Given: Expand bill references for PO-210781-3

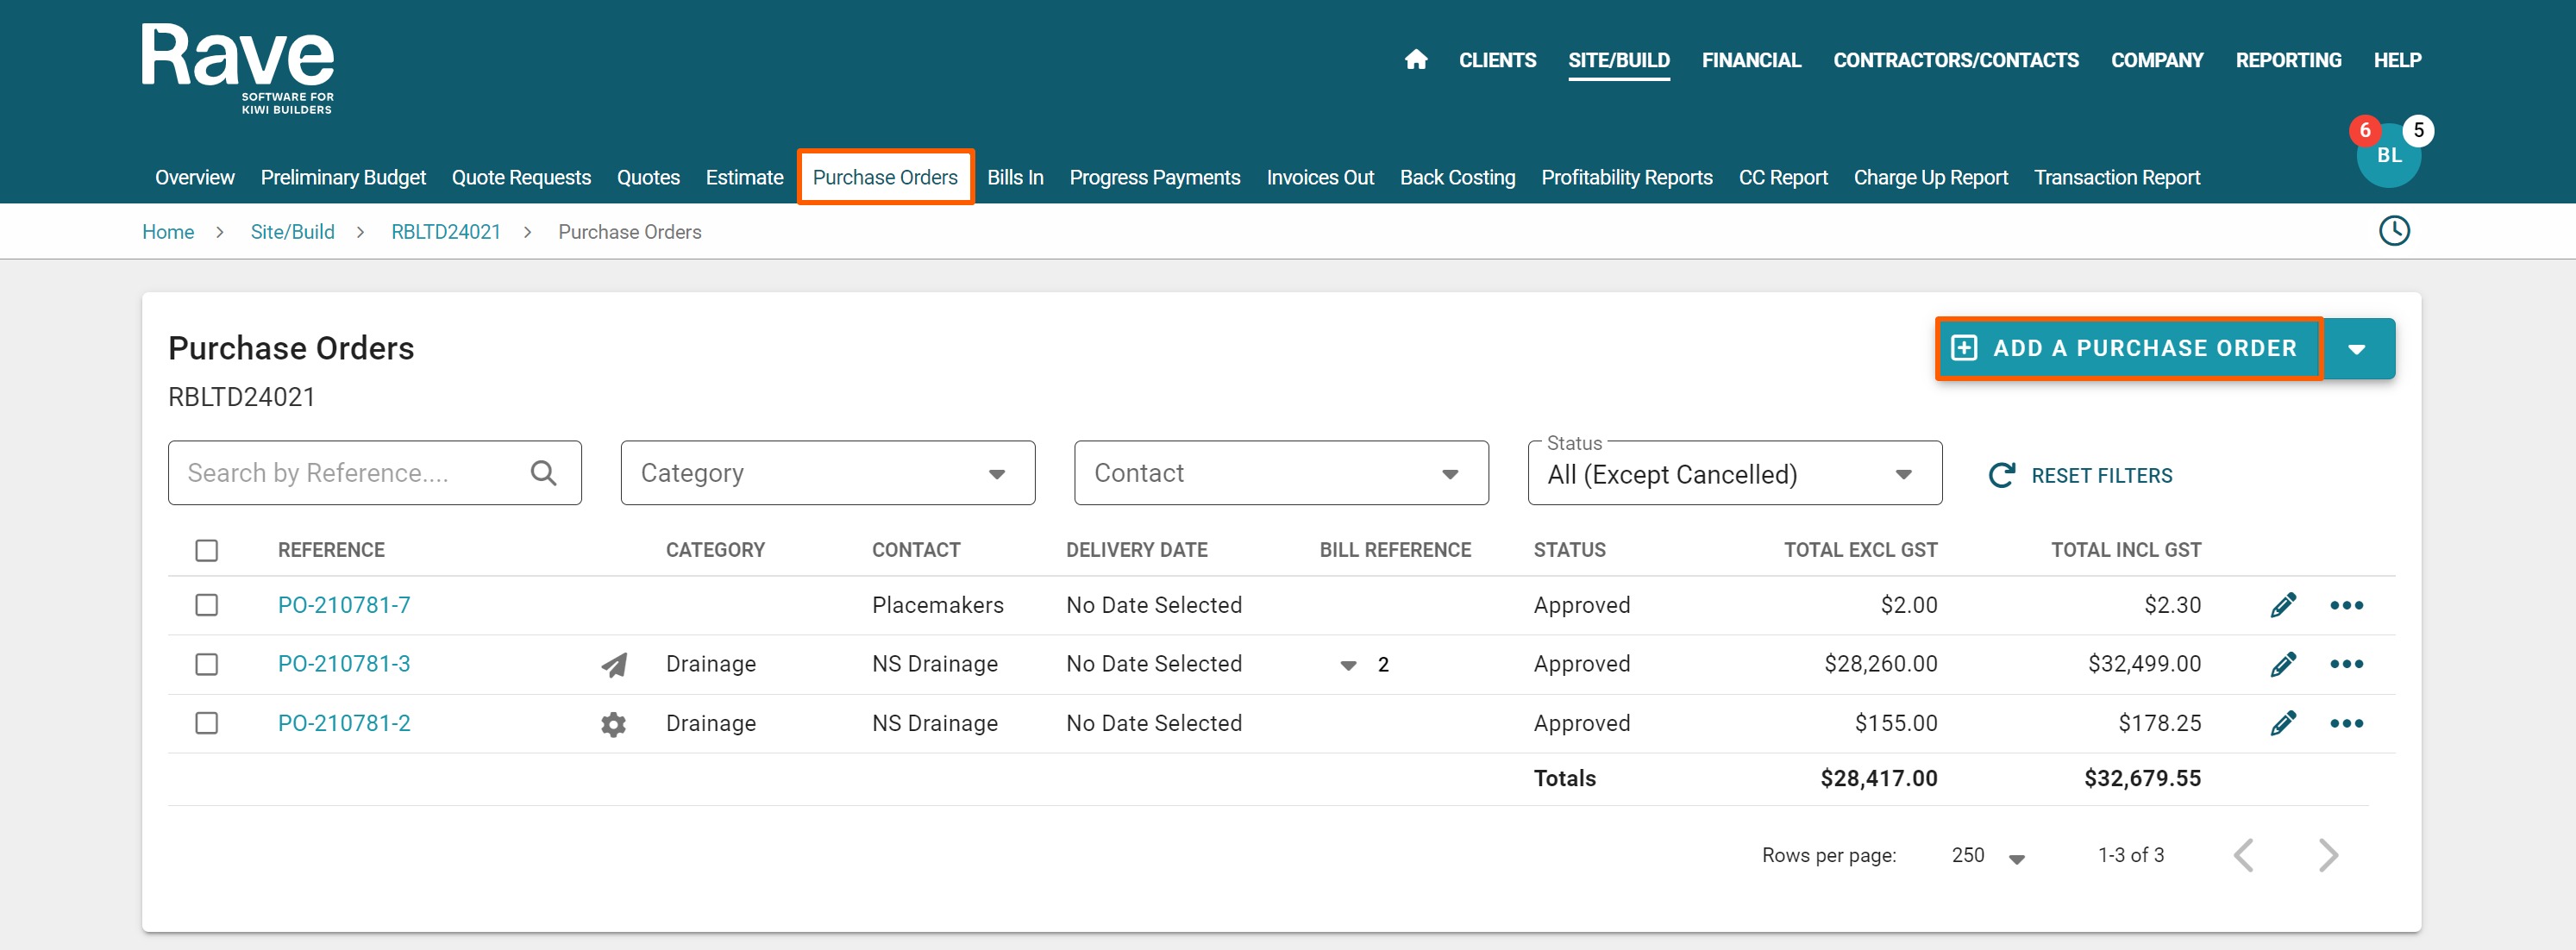Looking at the screenshot, I should (x=1348, y=665).
